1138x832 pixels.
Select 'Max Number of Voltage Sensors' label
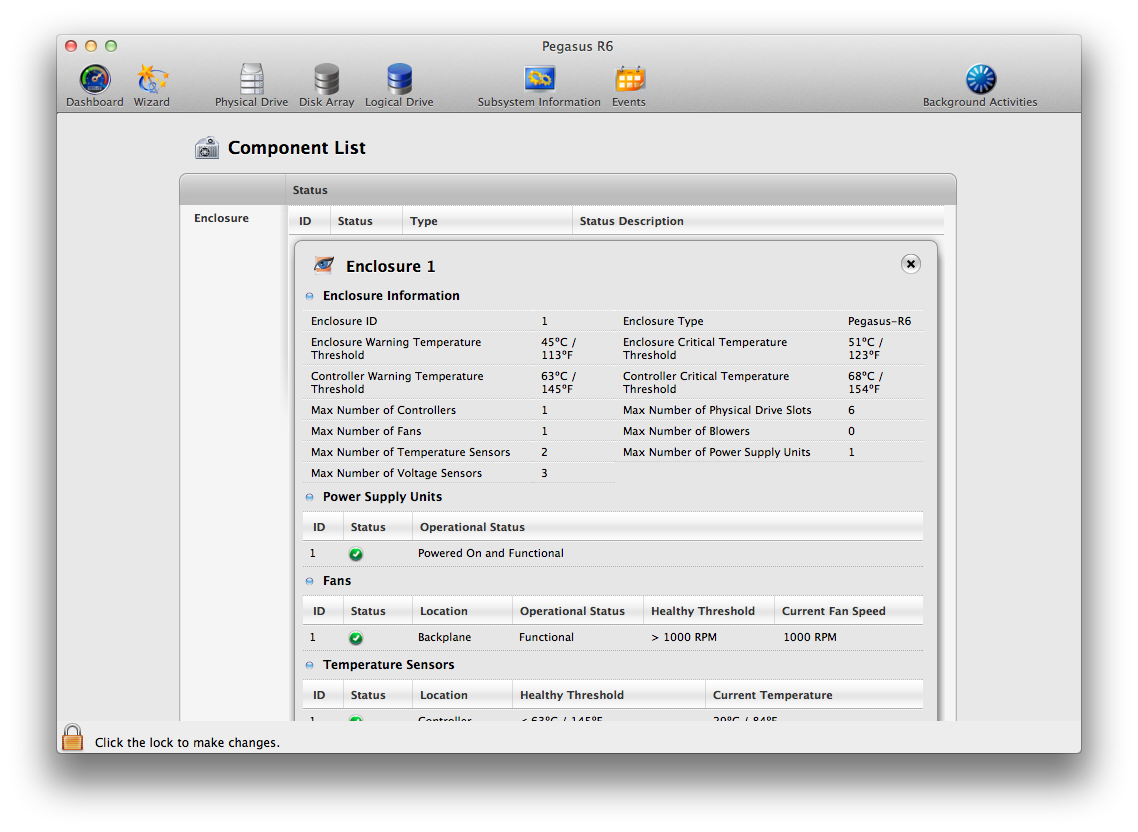396,473
